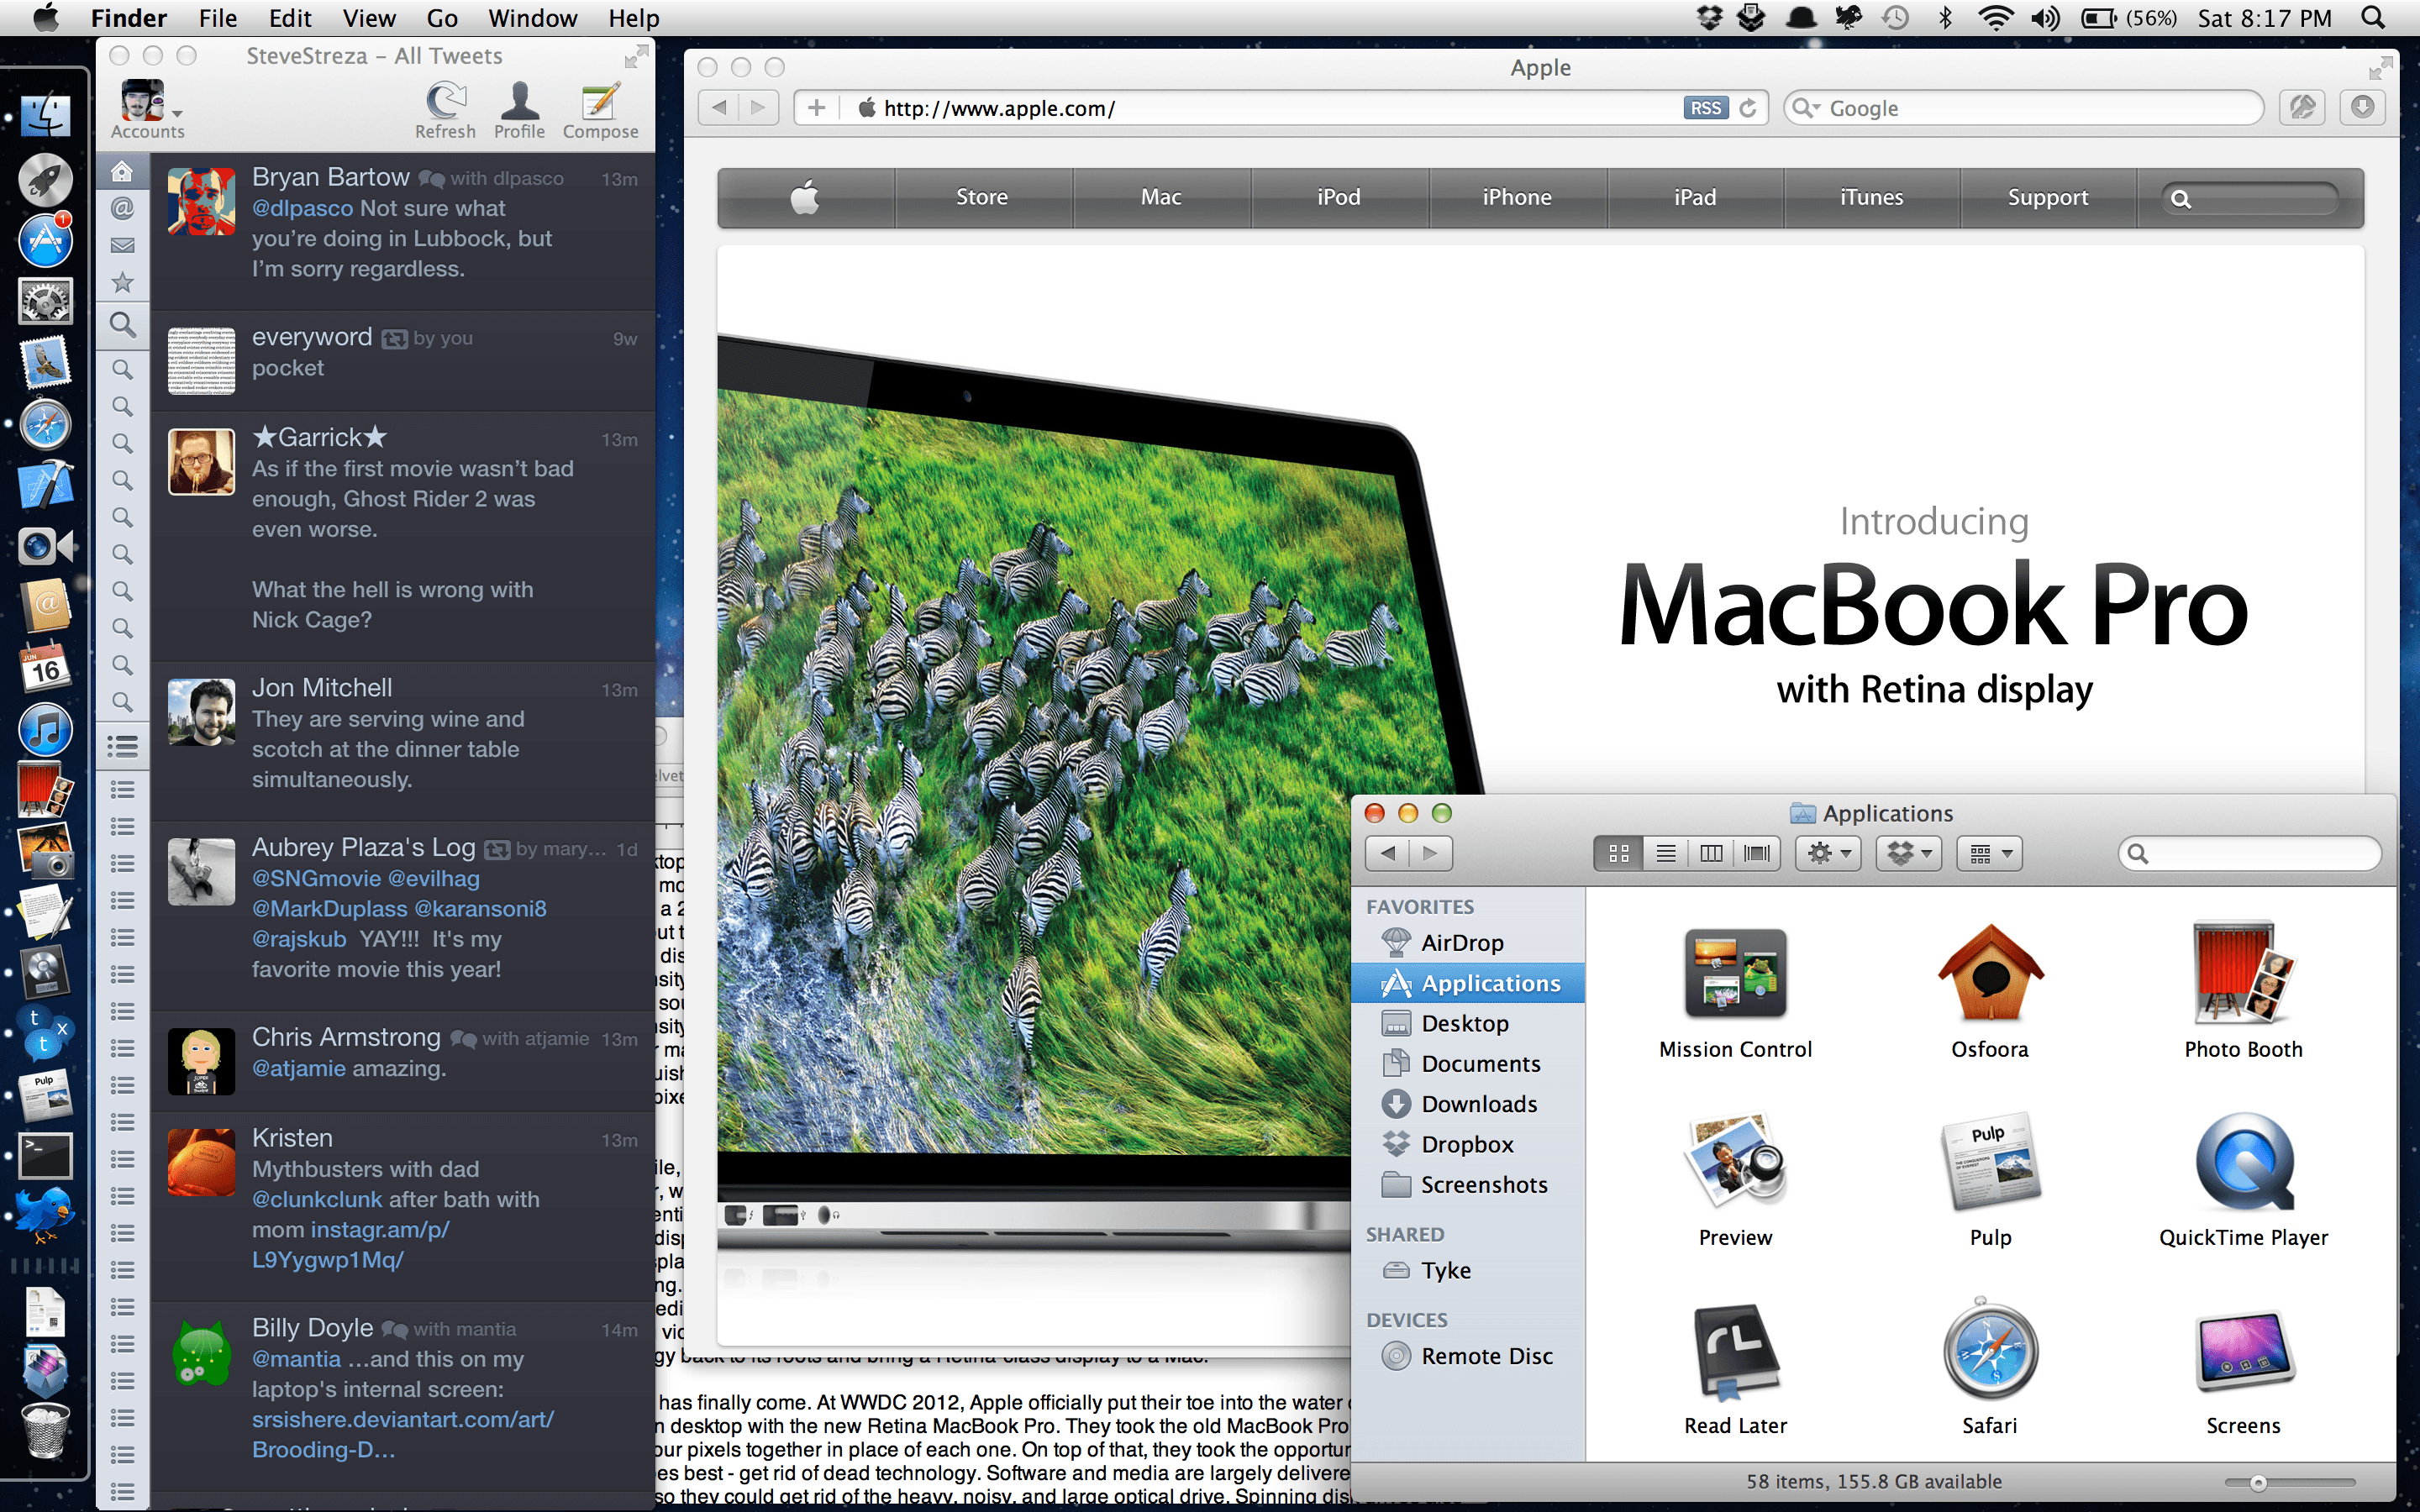
Task: Go back in Safari window
Action: (718, 108)
